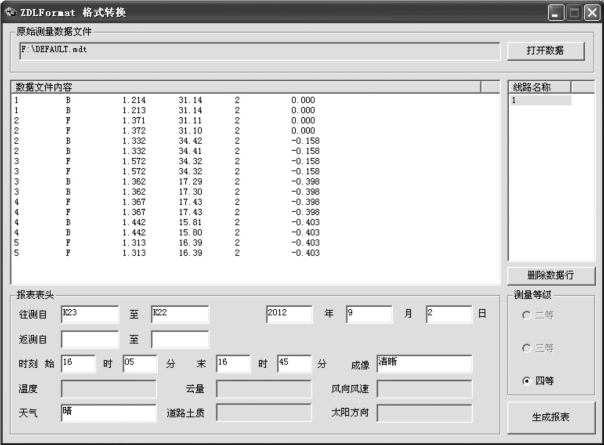The height and width of the screenshot is (445, 604).
Task: Click the 云量 input field
Action: point(264,389)
